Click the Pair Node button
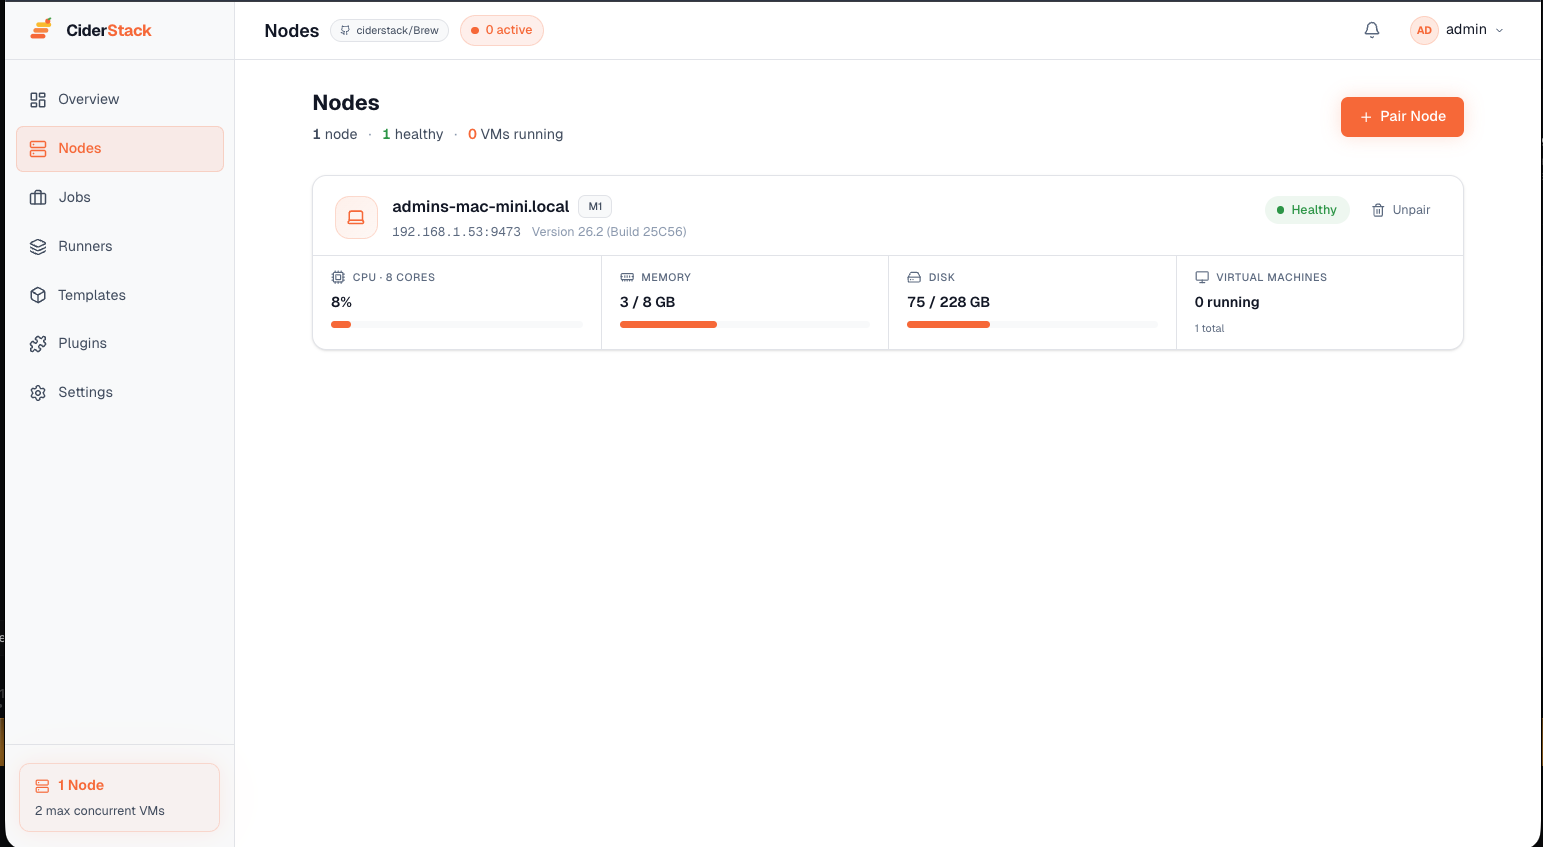 tap(1402, 116)
